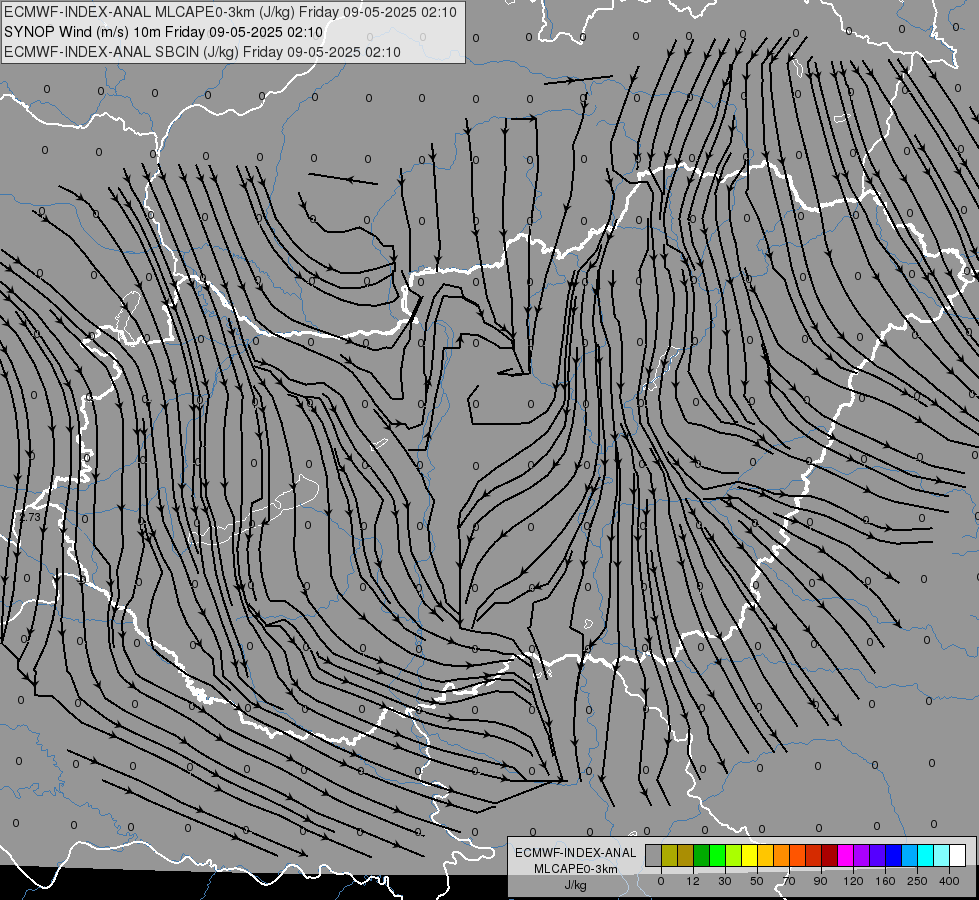Click the legend tick label 120

853,881
